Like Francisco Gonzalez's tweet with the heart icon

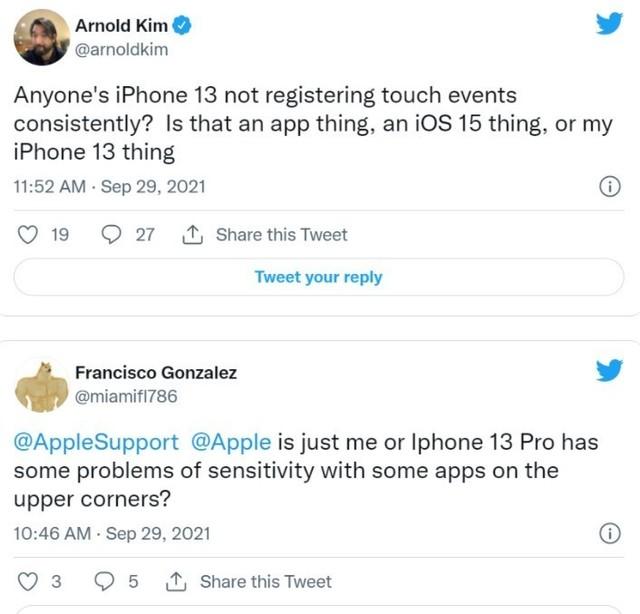[28, 582]
